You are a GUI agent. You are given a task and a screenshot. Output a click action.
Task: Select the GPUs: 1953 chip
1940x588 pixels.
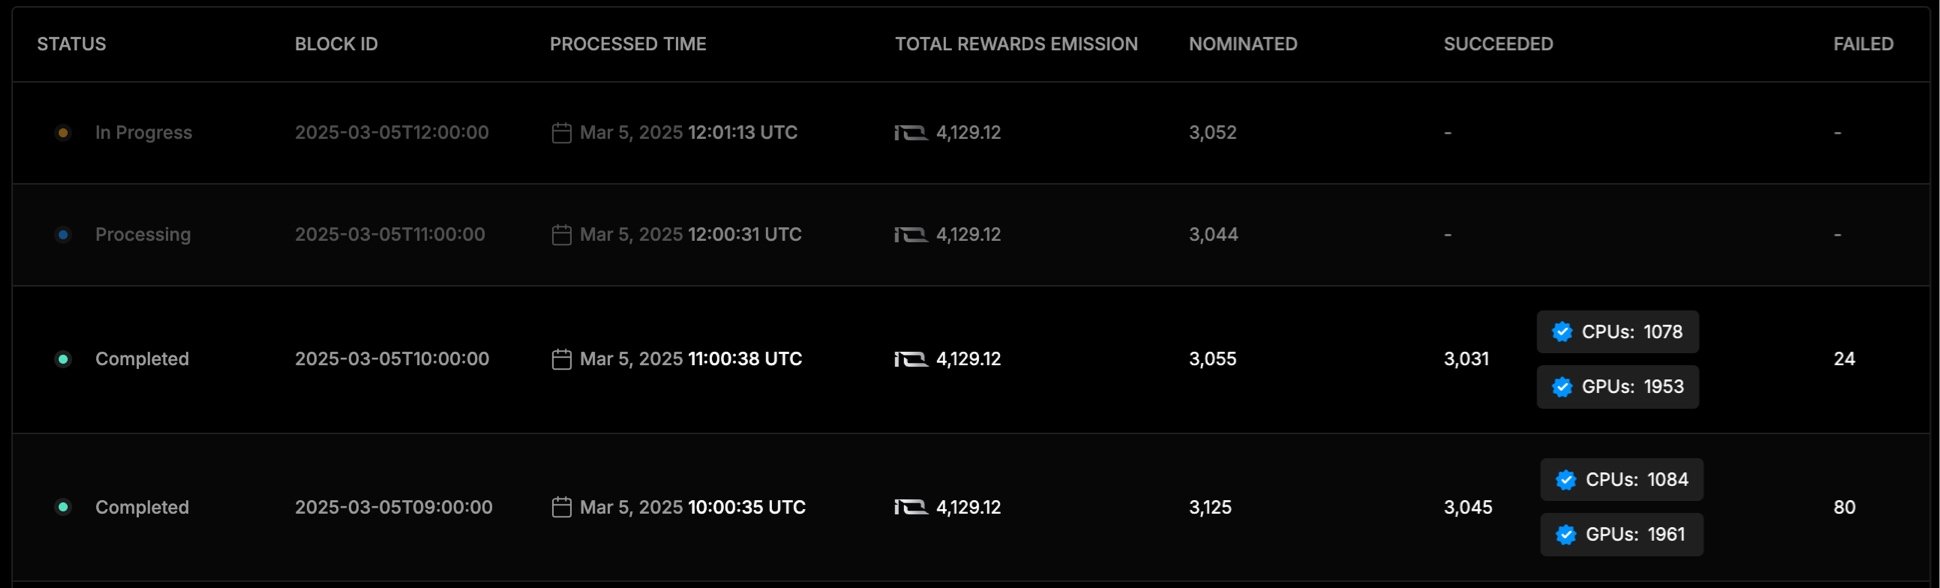(x=1618, y=387)
